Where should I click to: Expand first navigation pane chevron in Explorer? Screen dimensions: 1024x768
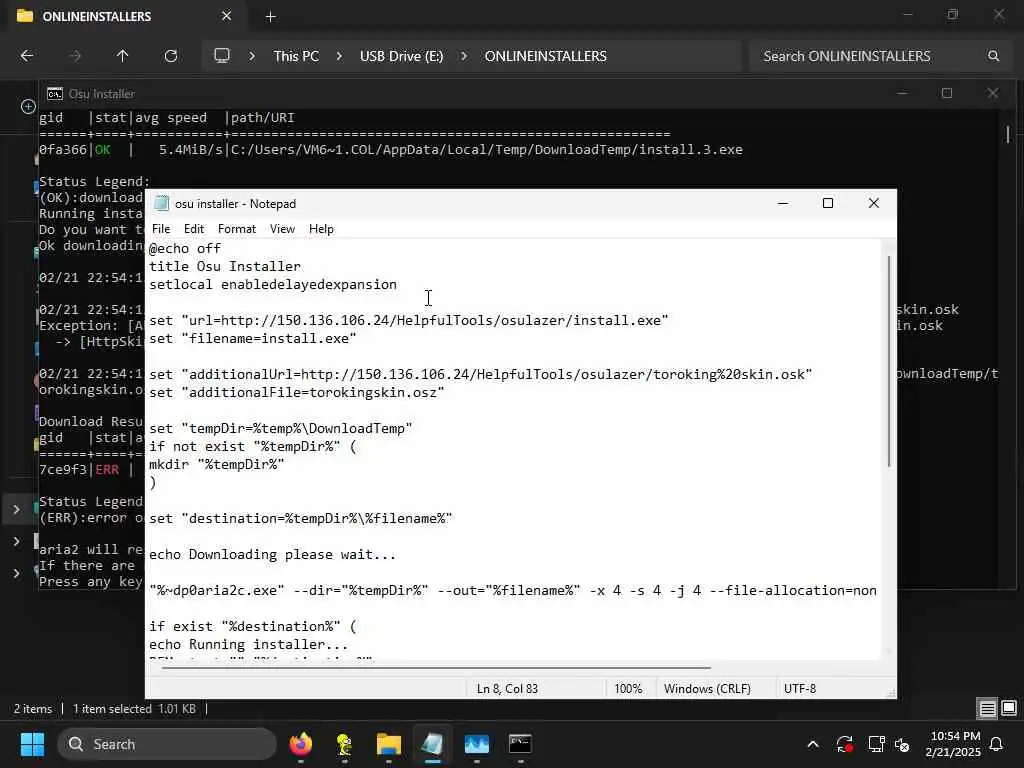click(x=16, y=509)
